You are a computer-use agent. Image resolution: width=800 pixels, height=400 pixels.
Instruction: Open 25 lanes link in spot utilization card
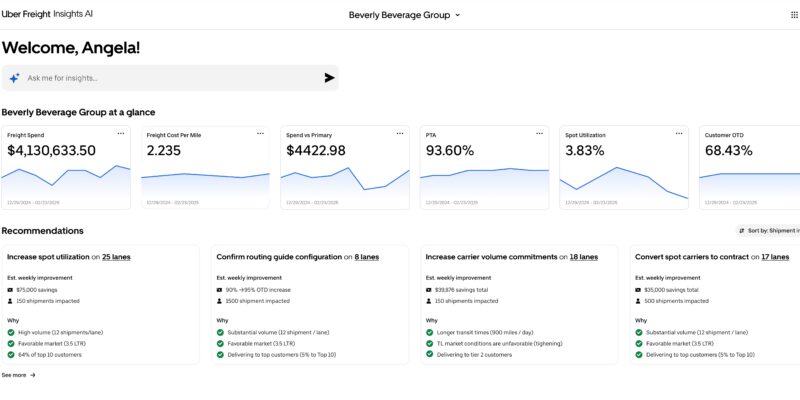[116, 257]
